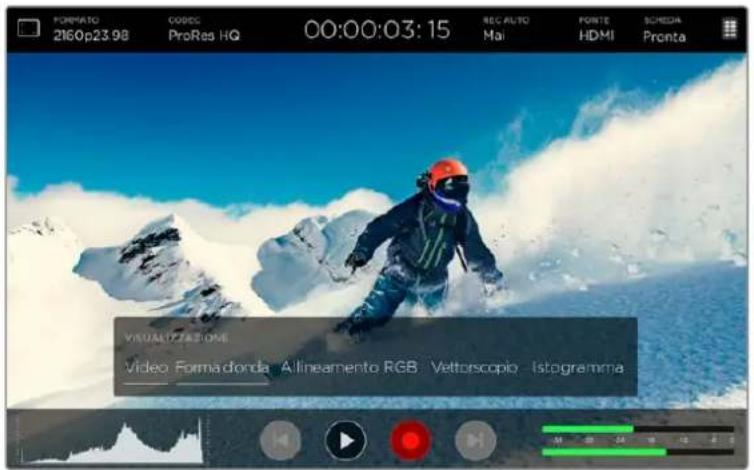The image size is (754, 470).
Task: Start recording with the red record button
Action: point(410,440)
